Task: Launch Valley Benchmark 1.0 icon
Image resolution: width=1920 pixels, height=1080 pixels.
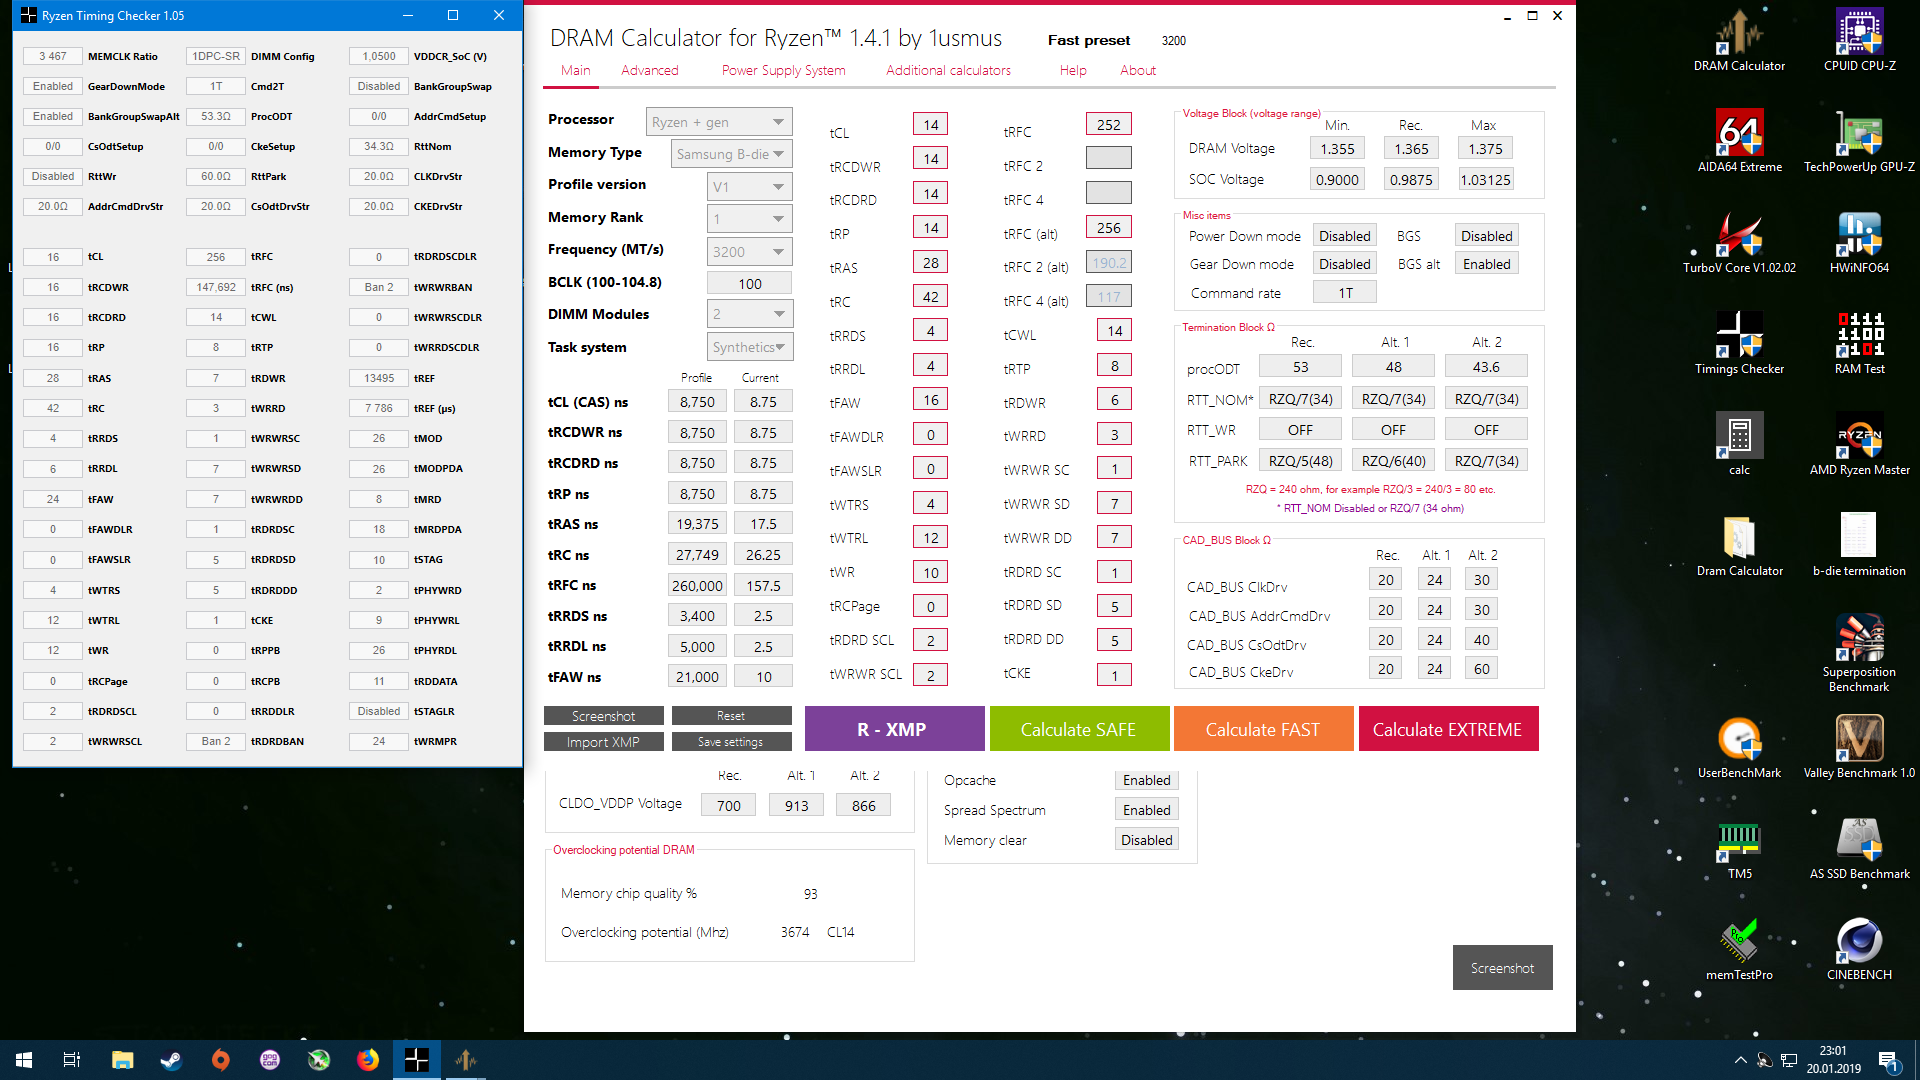Action: 1859,747
